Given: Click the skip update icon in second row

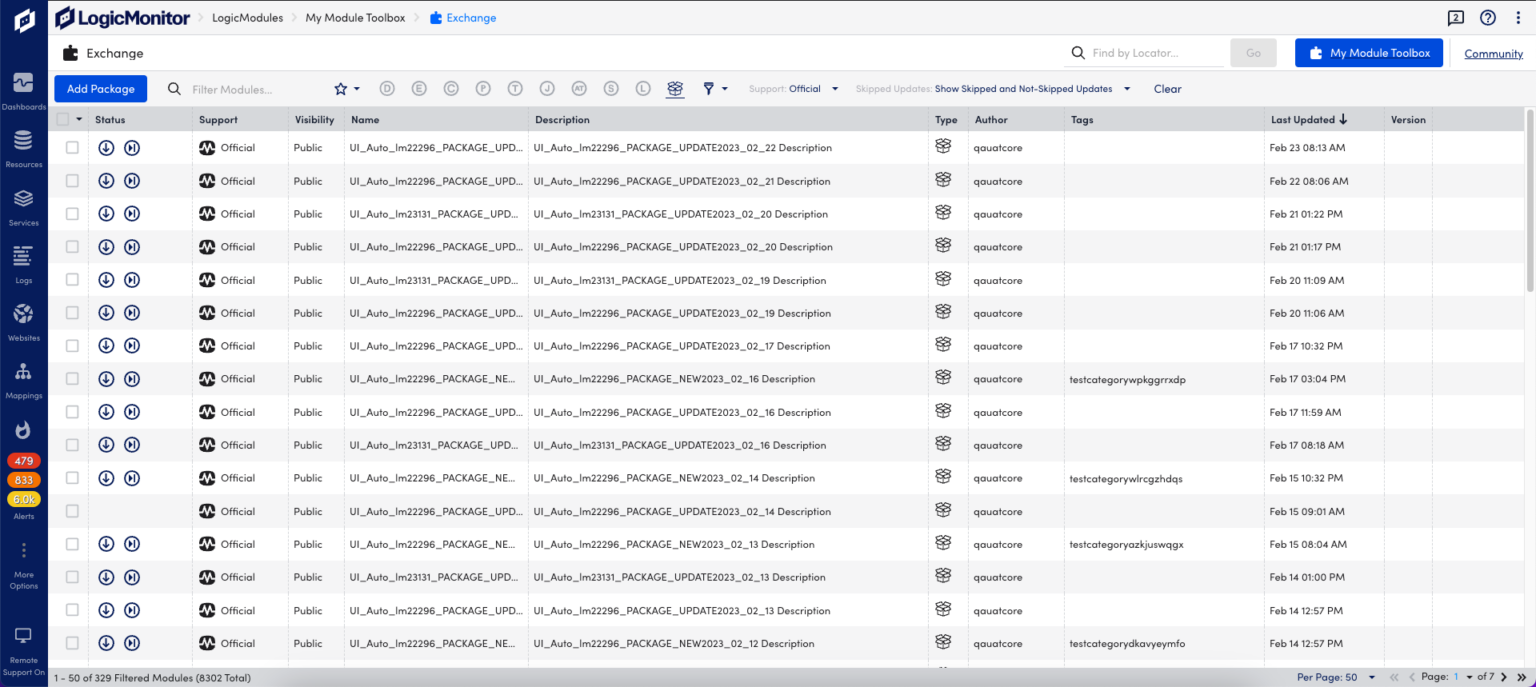Looking at the screenshot, I should pos(132,181).
